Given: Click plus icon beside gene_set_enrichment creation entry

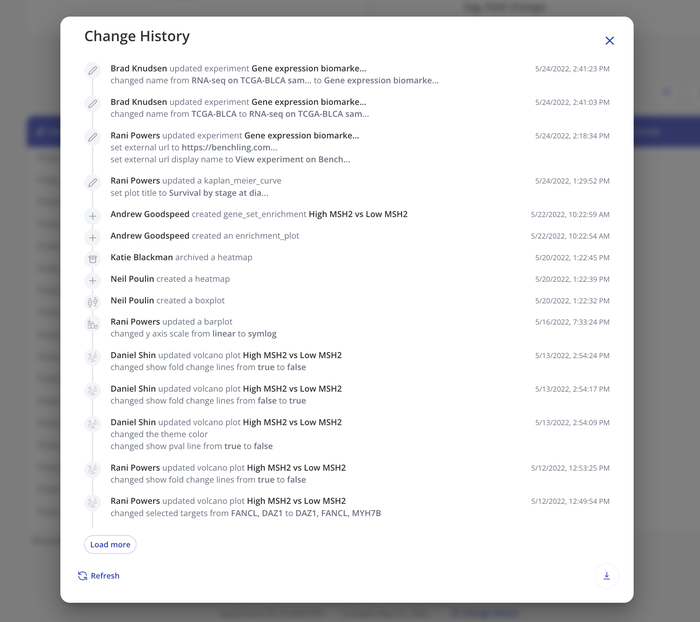Looking at the screenshot, I should [x=92, y=215].
